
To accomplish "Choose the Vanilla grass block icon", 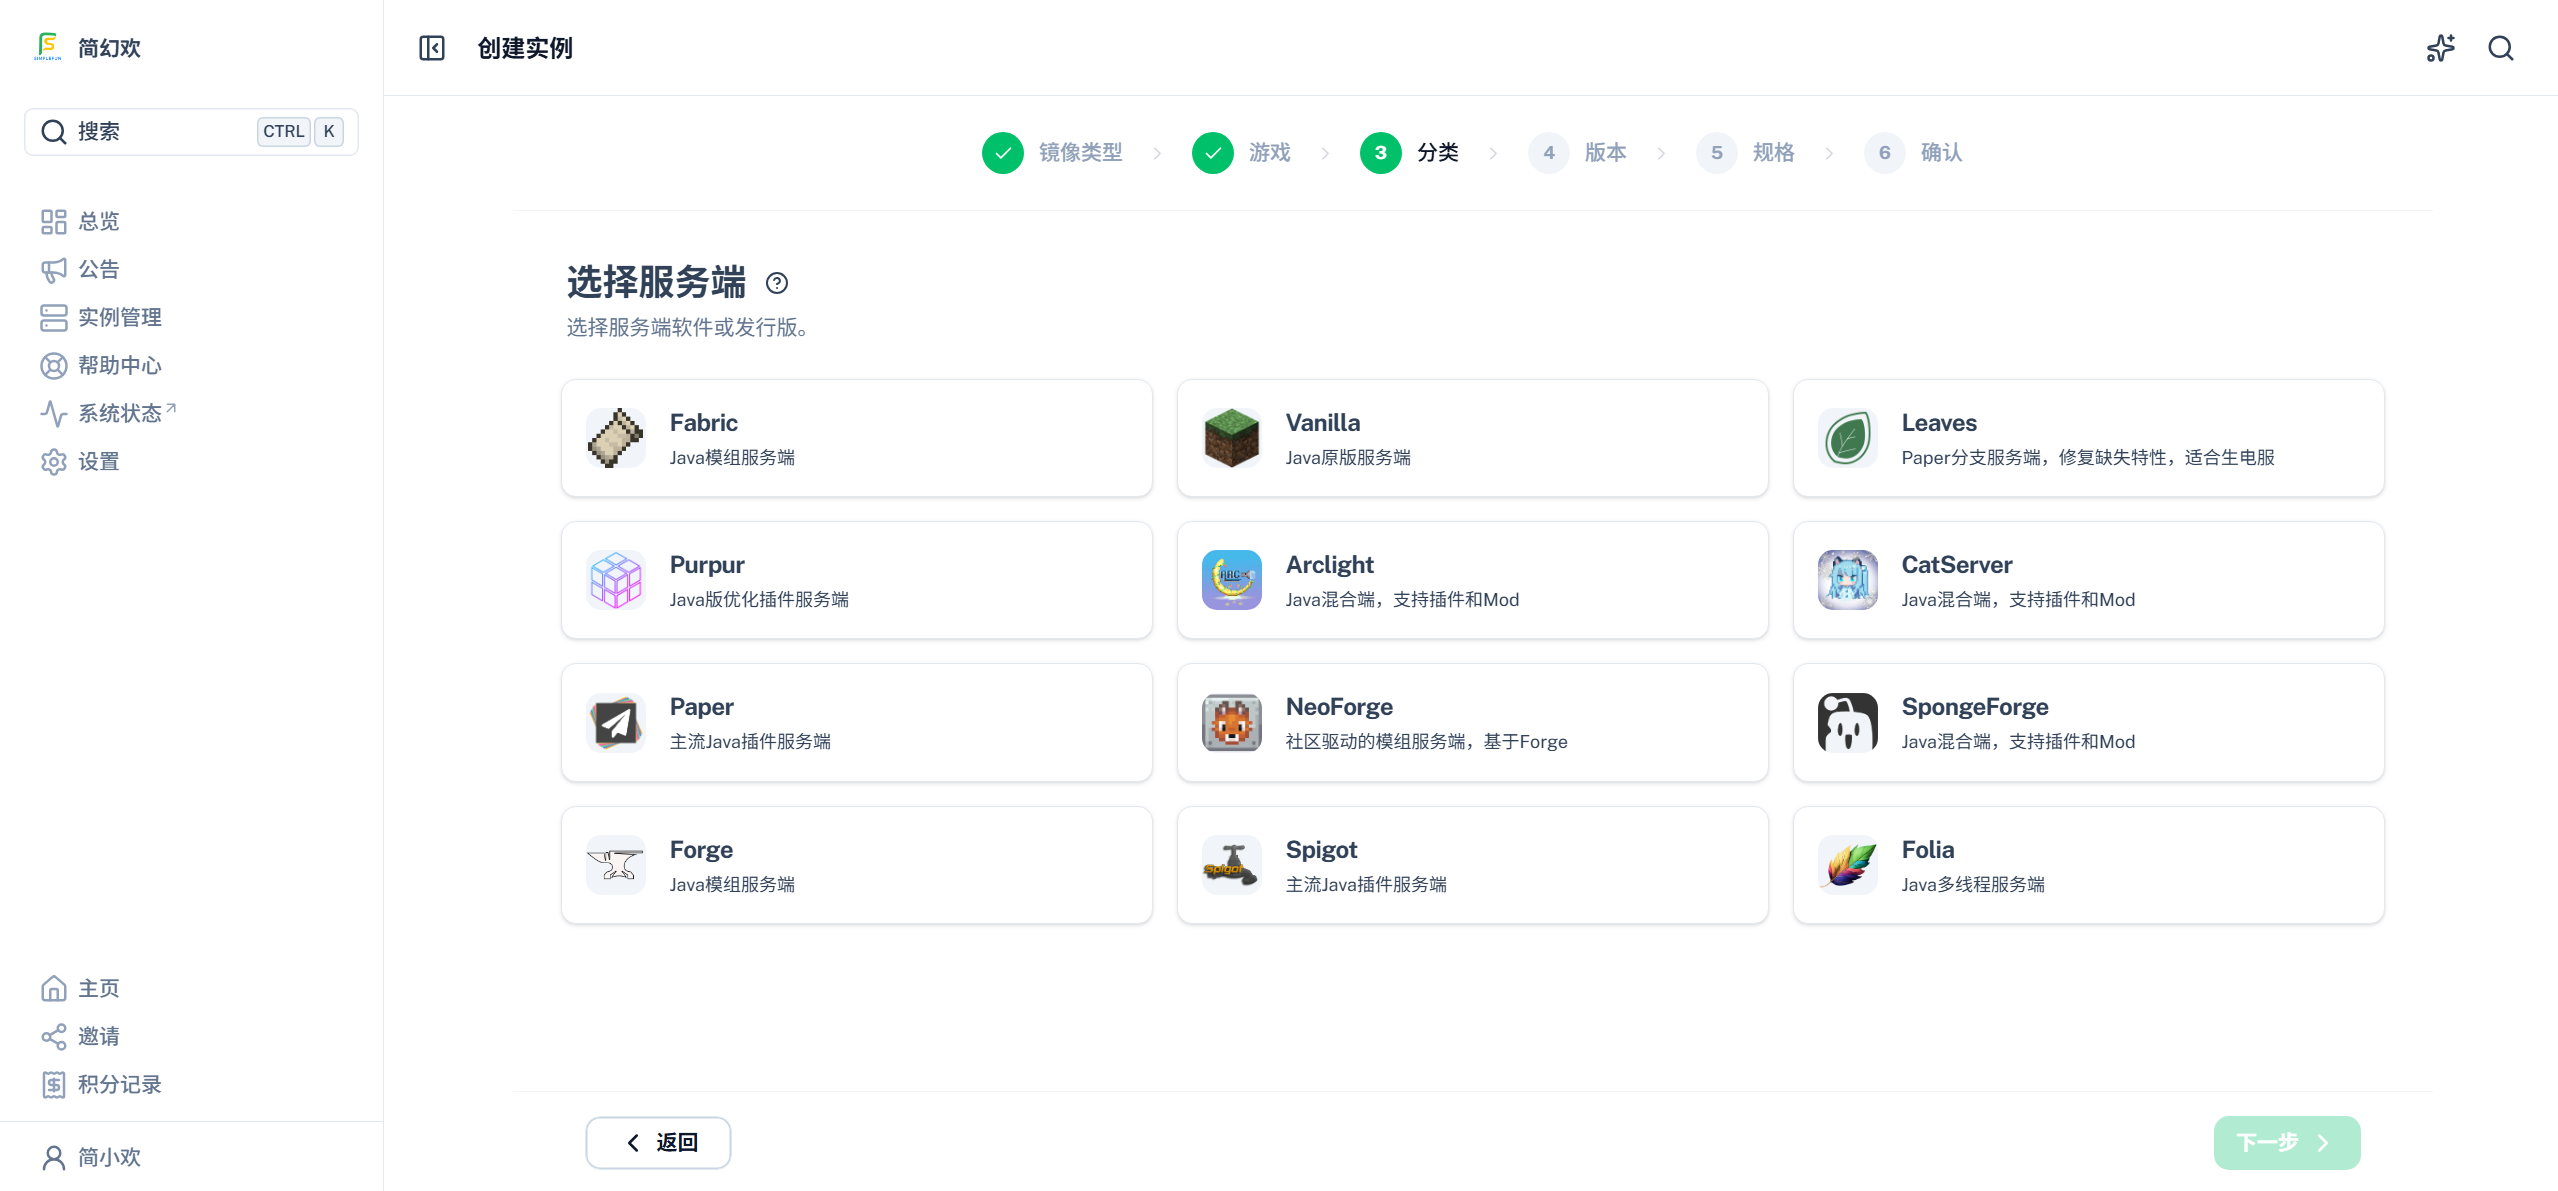I will click(1231, 438).
